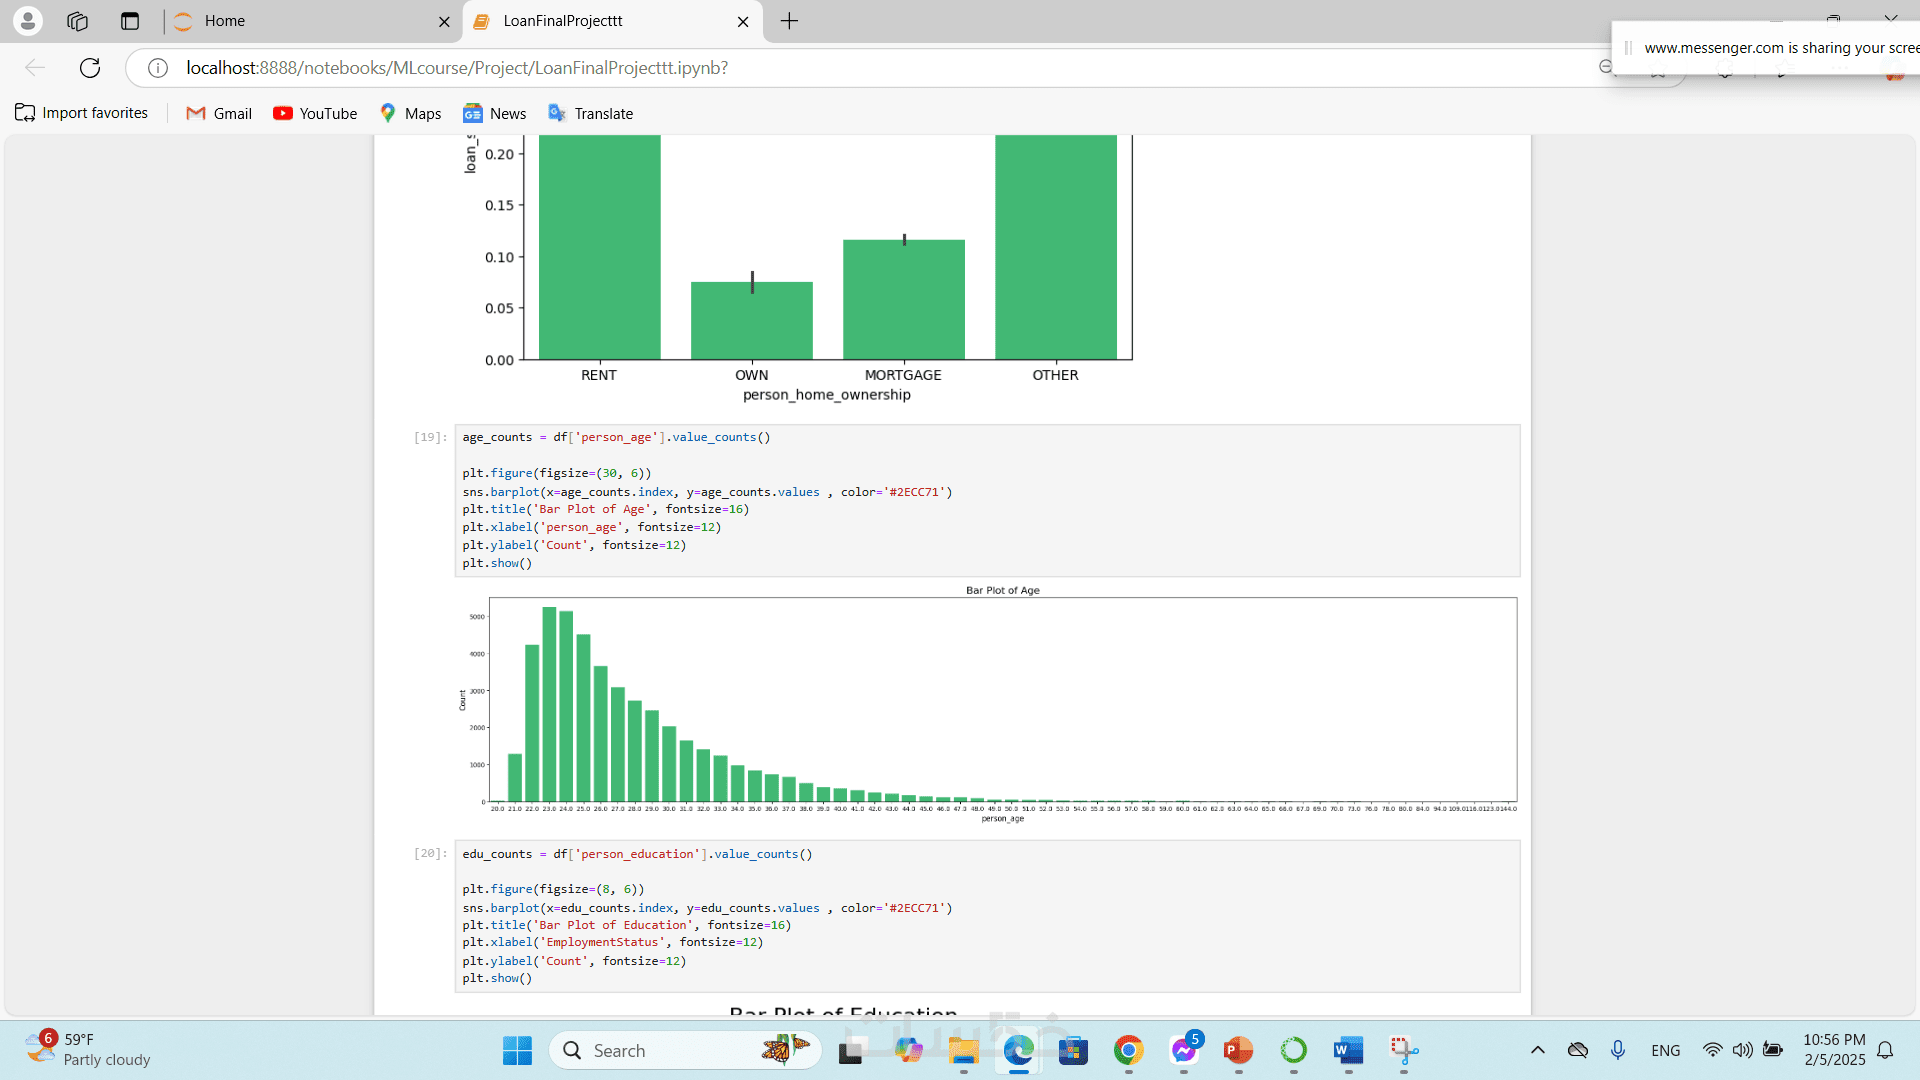The width and height of the screenshot is (1920, 1080).
Task: Open the YouTube bookmark
Action: [315, 113]
